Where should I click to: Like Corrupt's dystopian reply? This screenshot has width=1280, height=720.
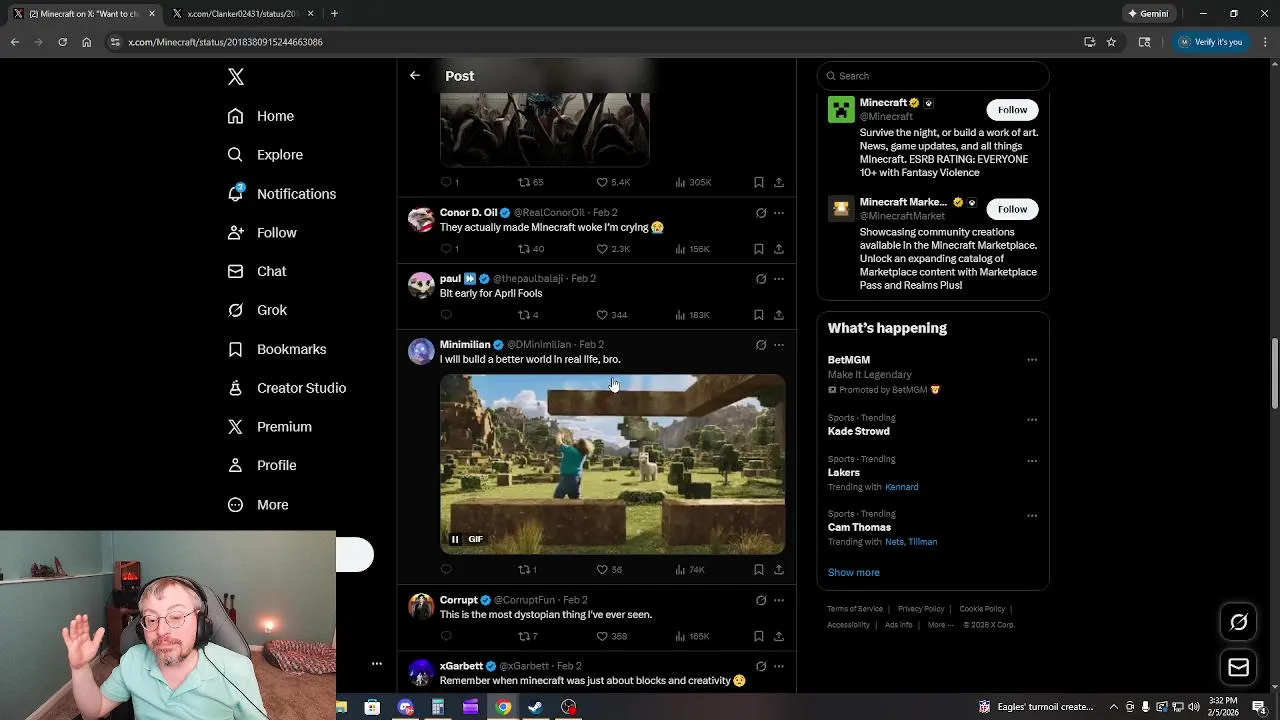[x=612, y=636]
